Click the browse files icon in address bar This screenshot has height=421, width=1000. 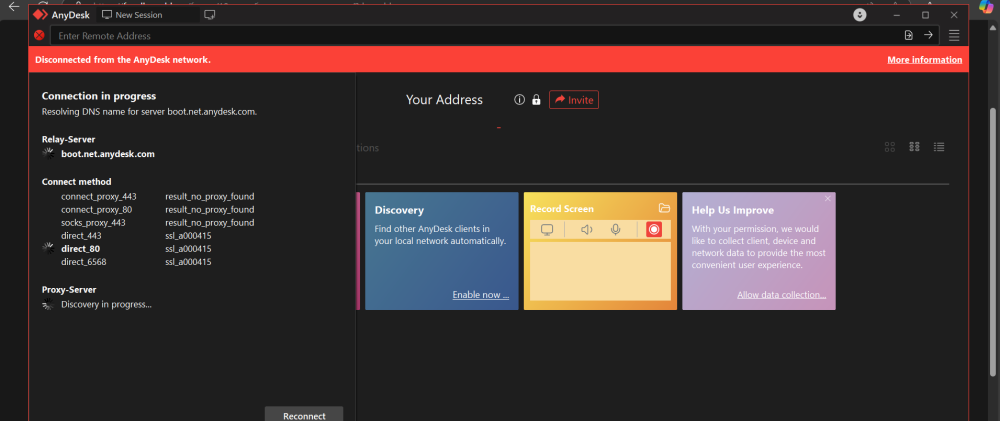[x=909, y=36]
